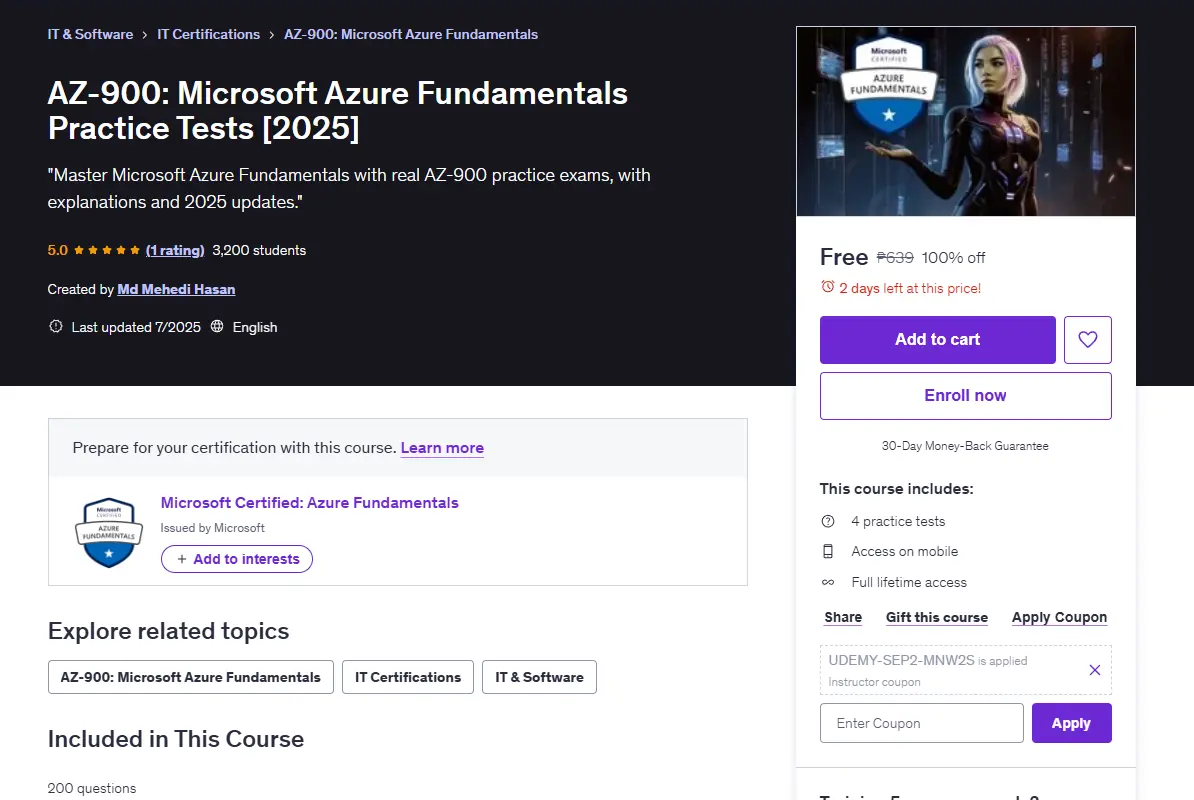Image resolution: width=1194 pixels, height=800 pixels.
Task: Click the 30-Day Money-Back Guarantee text
Action: pyautogui.click(x=965, y=446)
